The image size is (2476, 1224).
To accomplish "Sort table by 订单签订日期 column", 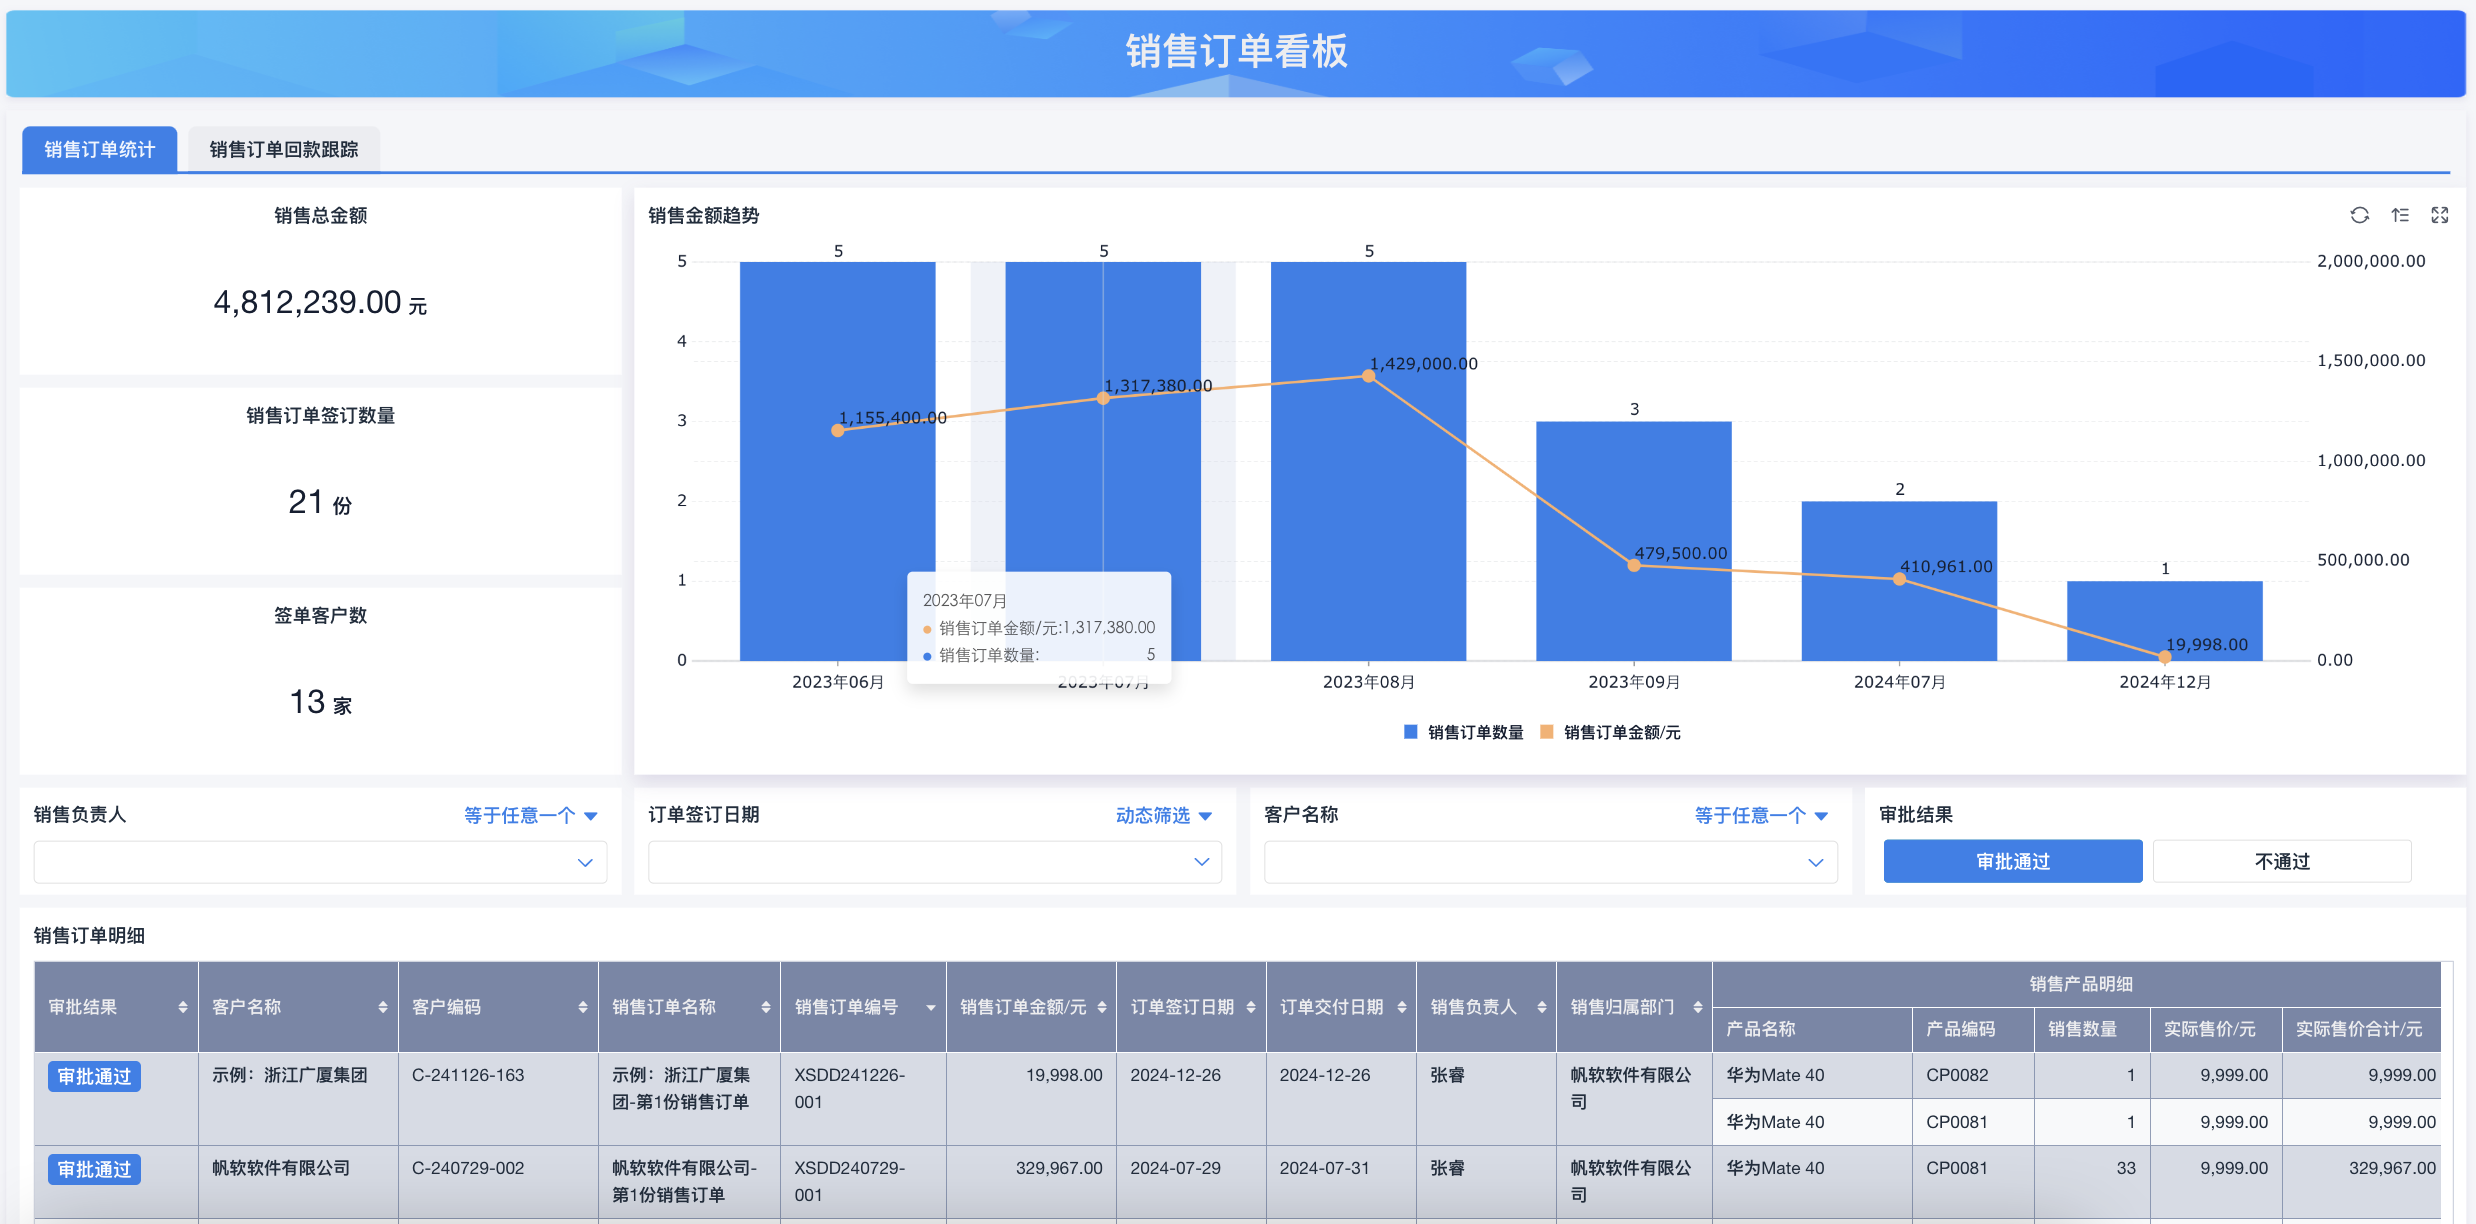I will (x=1250, y=1007).
